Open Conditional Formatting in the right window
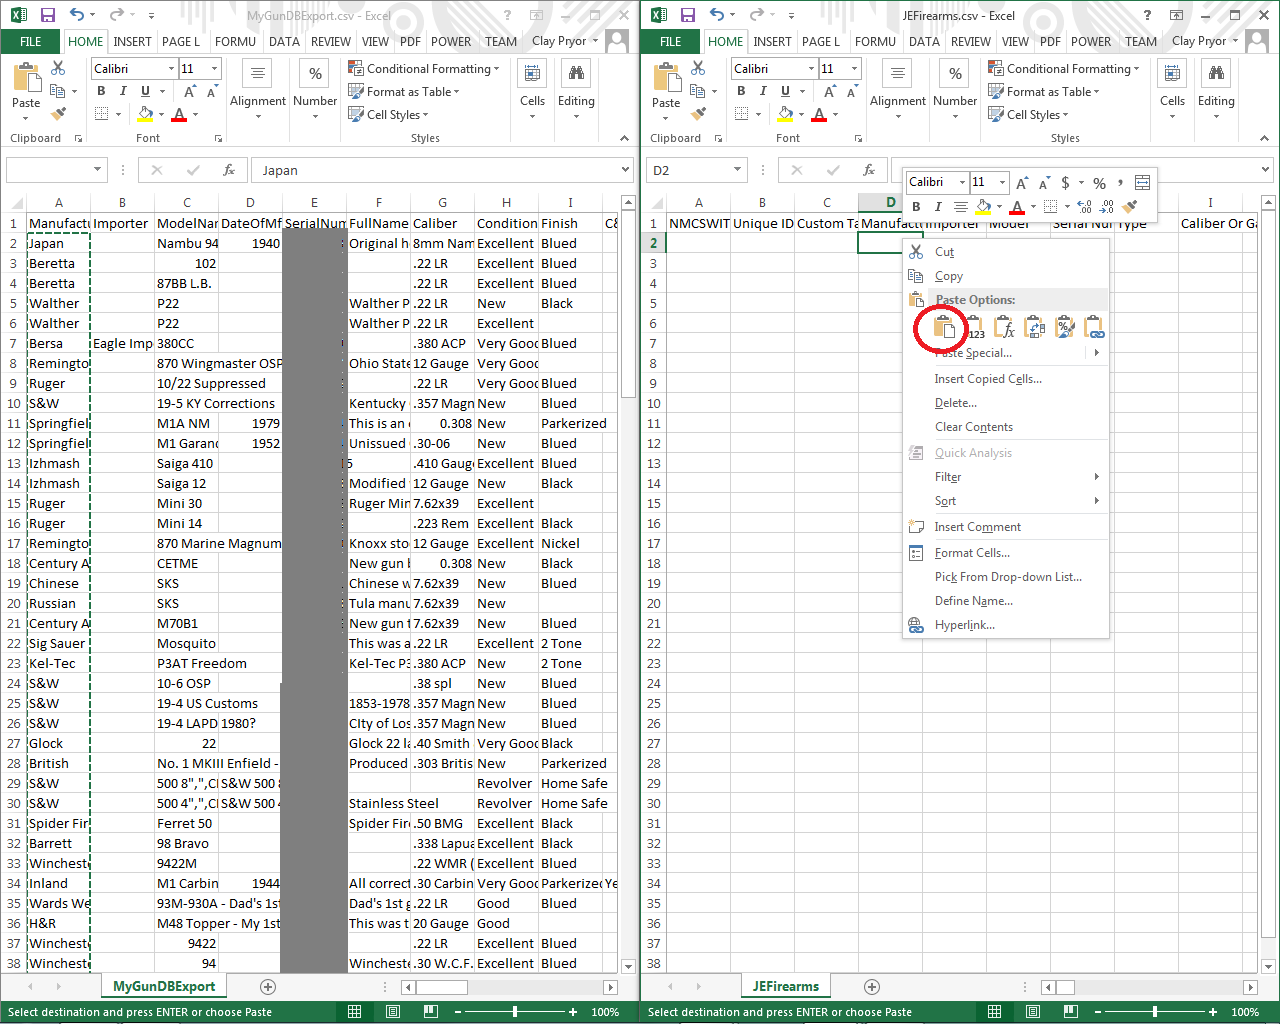The width and height of the screenshot is (1280, 1024). coord(1064,68)
